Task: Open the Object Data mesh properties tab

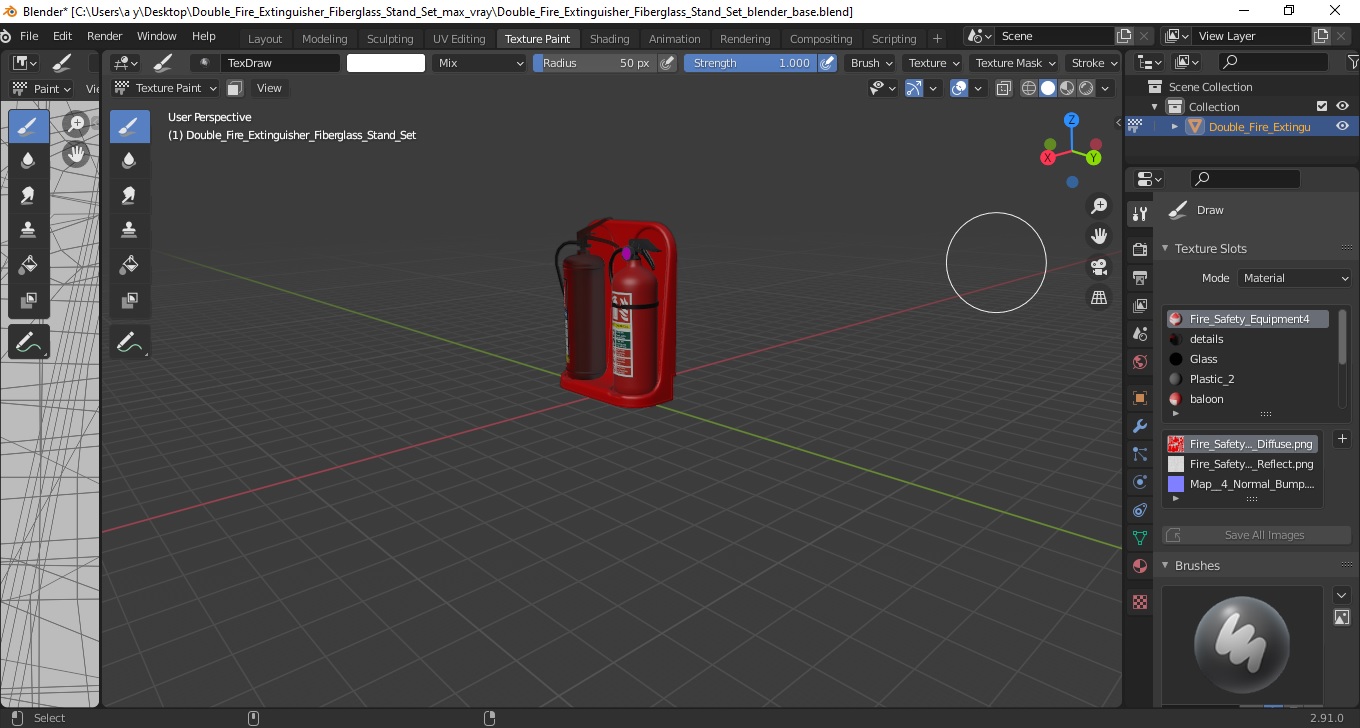Action: click(x=1139, y=538)
